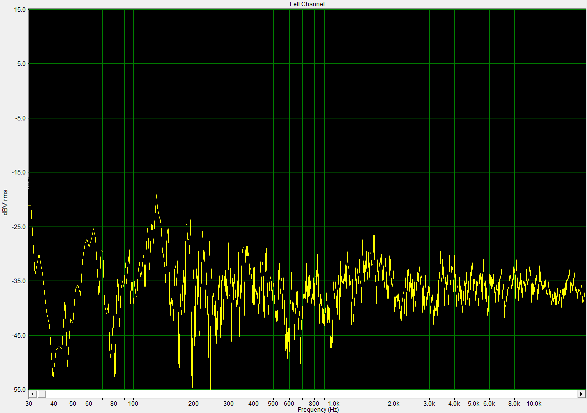Click the '100' frequency axis tick label
Viewport: 587px width, 413px height.
pyautogui.click(x=133, y=404)
